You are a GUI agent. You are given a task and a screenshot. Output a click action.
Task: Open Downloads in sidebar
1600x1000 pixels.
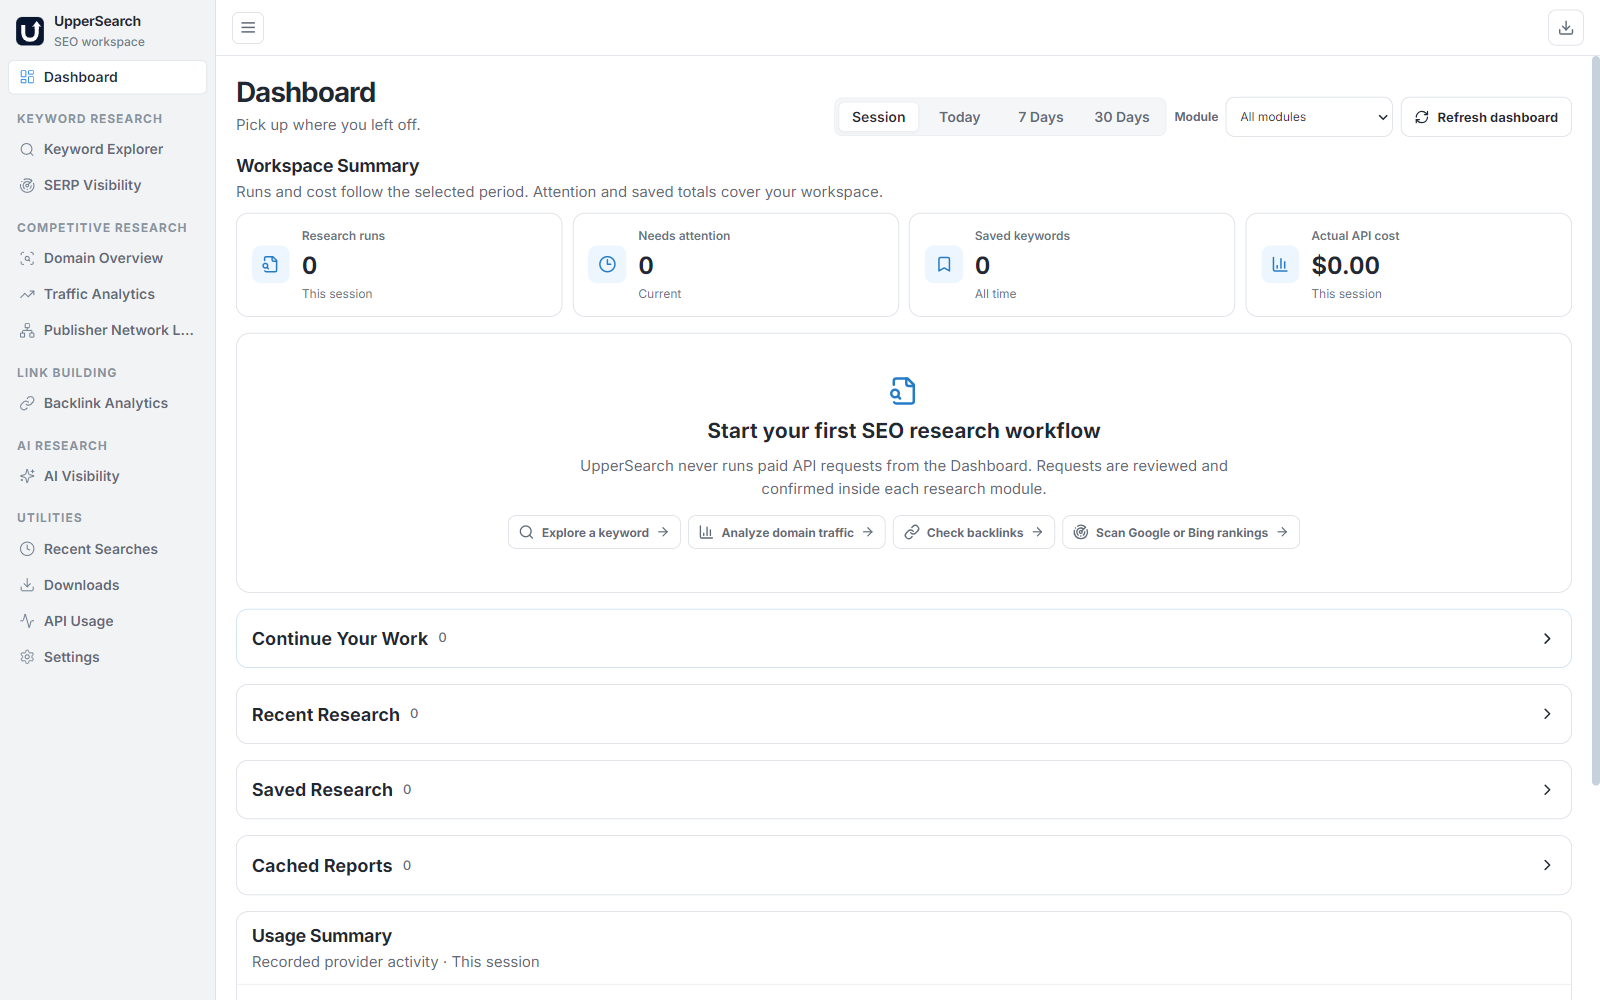pos(108,585)
